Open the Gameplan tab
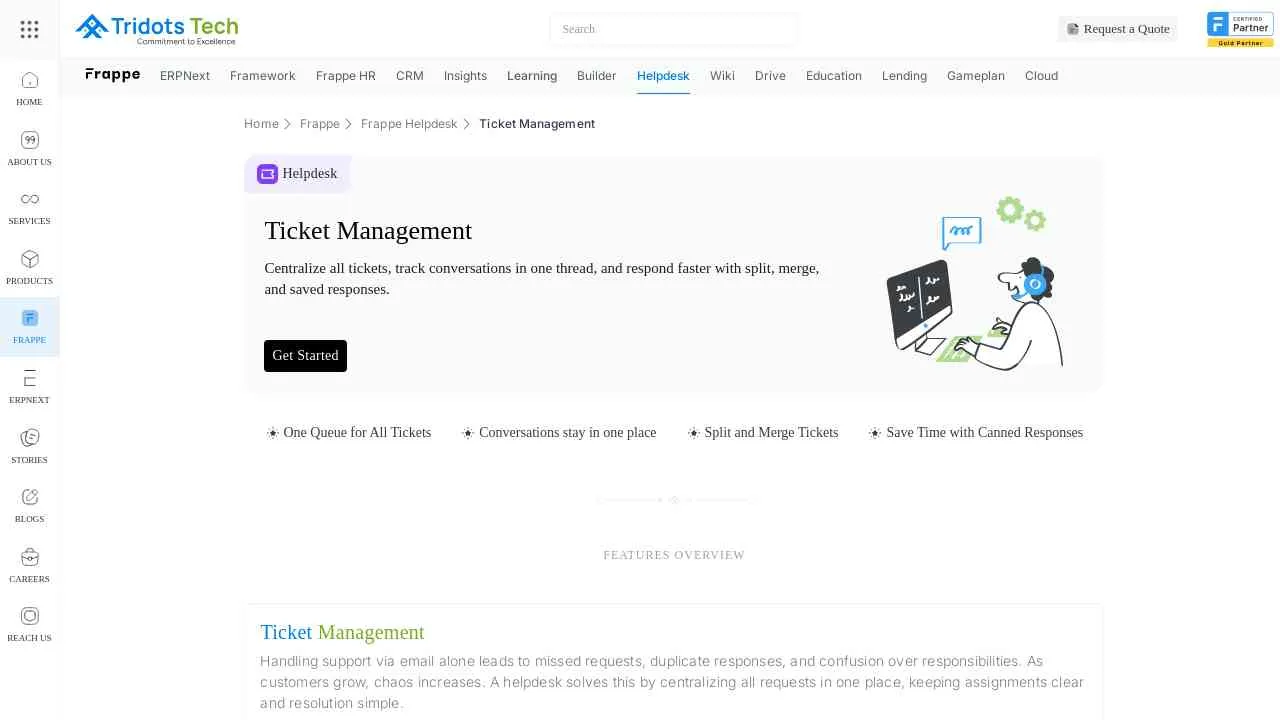Screen dimensions: 1280x720 pos(976,76)
